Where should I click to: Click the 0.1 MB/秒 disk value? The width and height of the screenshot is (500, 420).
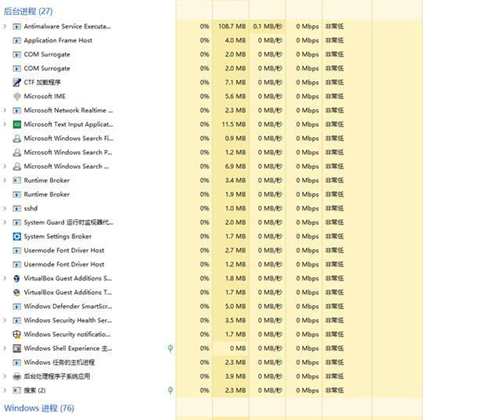tap(268, 26)
